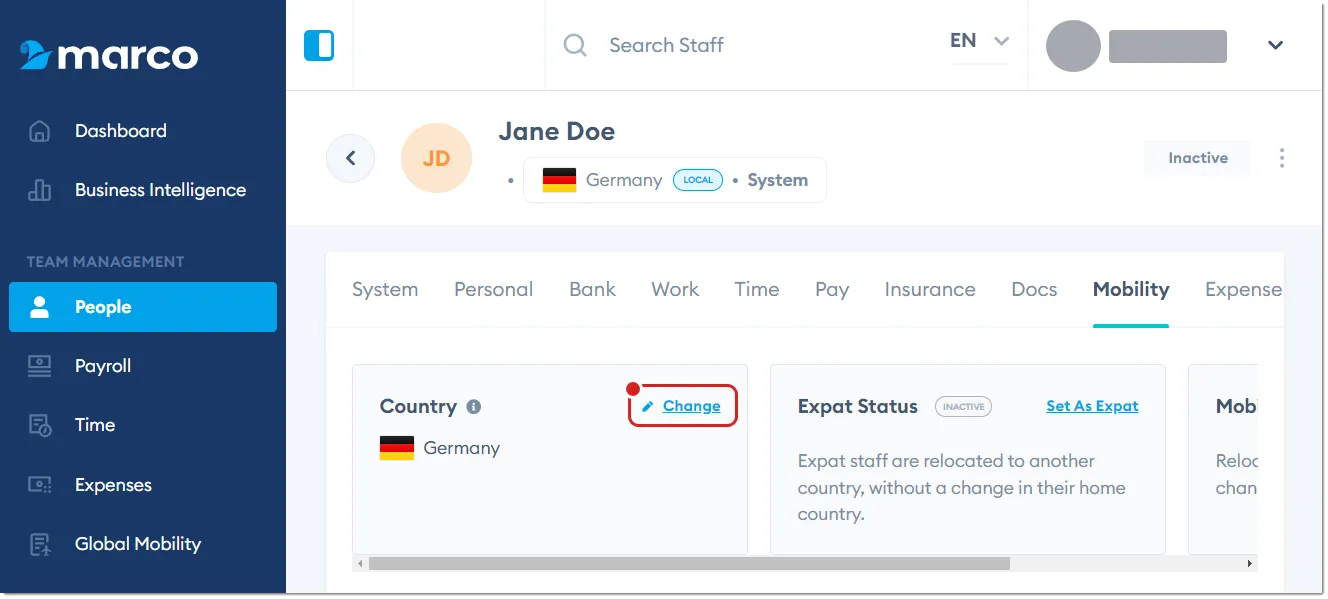Click the user avatar circle

[x=1073, y=45]
